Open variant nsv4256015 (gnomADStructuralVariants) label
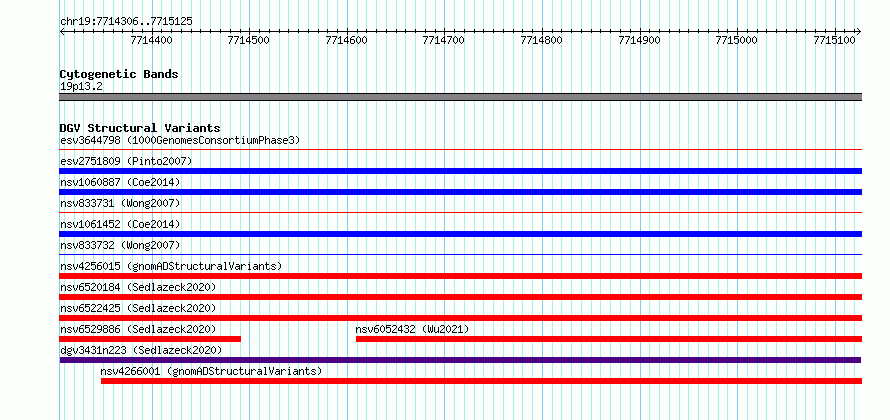 (171, 266)
